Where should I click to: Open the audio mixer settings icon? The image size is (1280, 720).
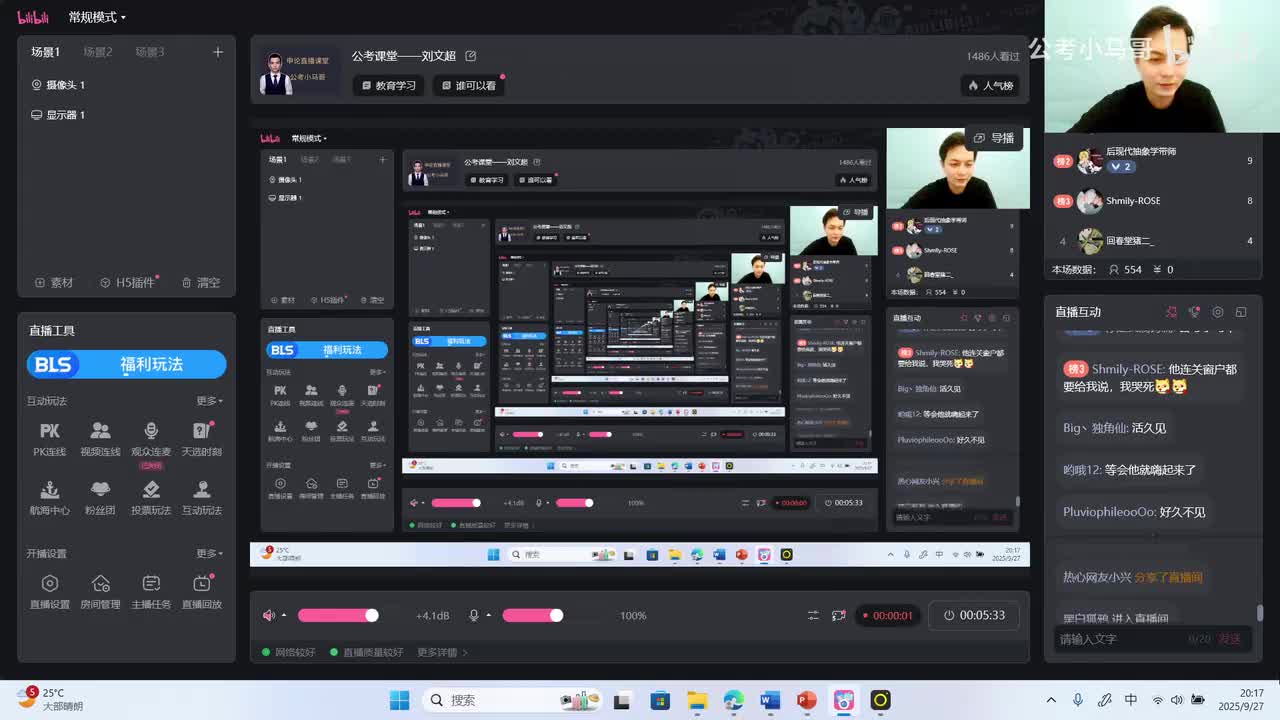813,615
